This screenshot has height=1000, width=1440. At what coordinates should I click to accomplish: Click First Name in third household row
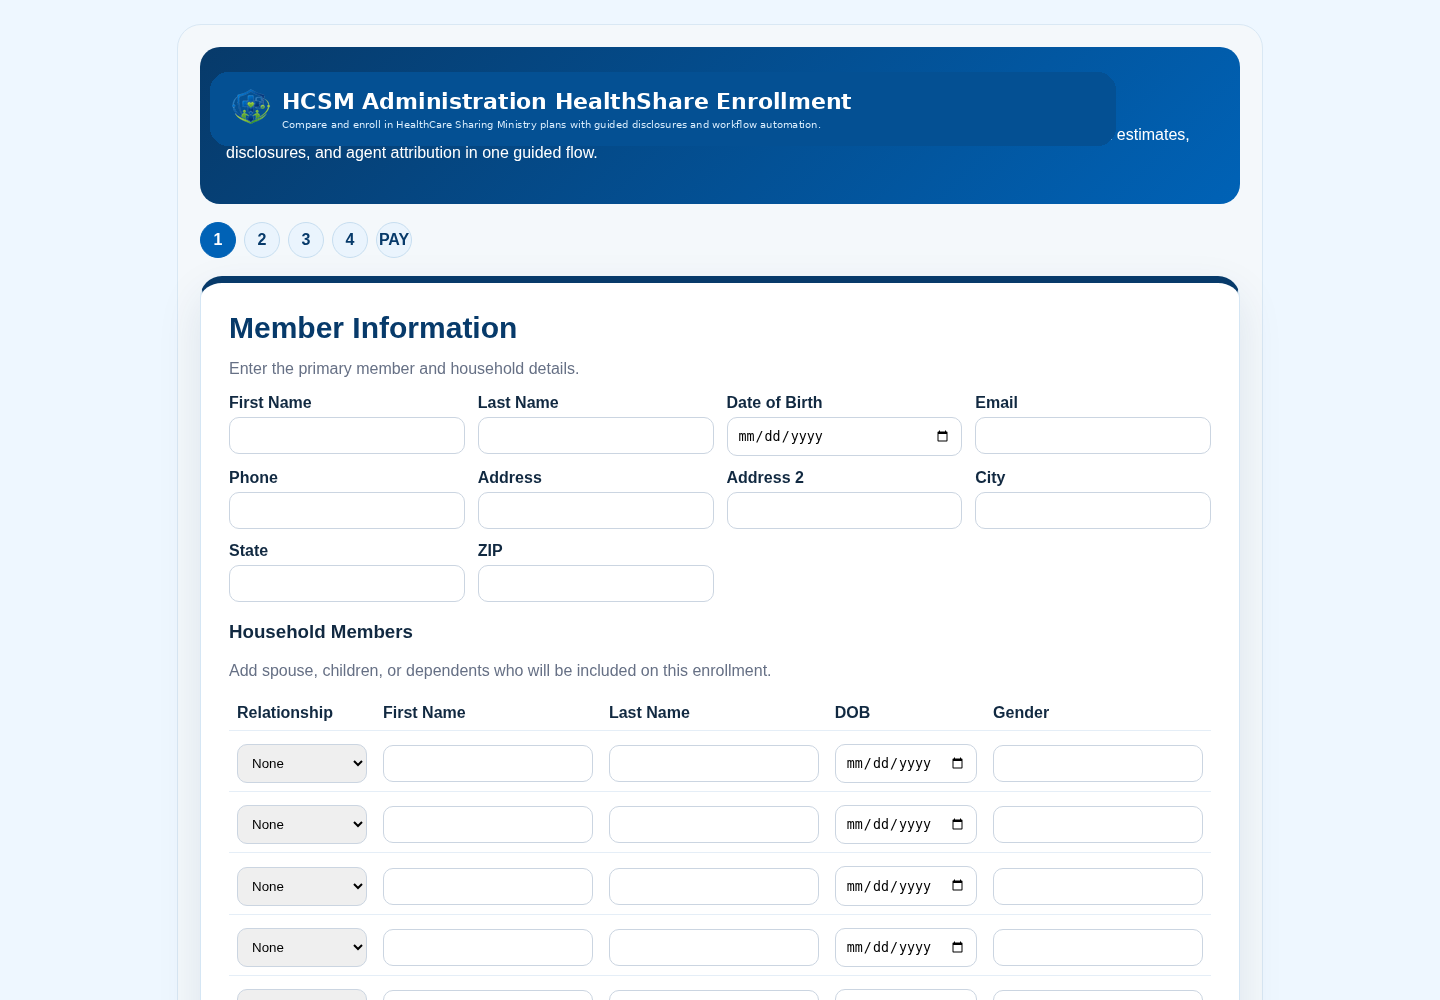point(488,887)
